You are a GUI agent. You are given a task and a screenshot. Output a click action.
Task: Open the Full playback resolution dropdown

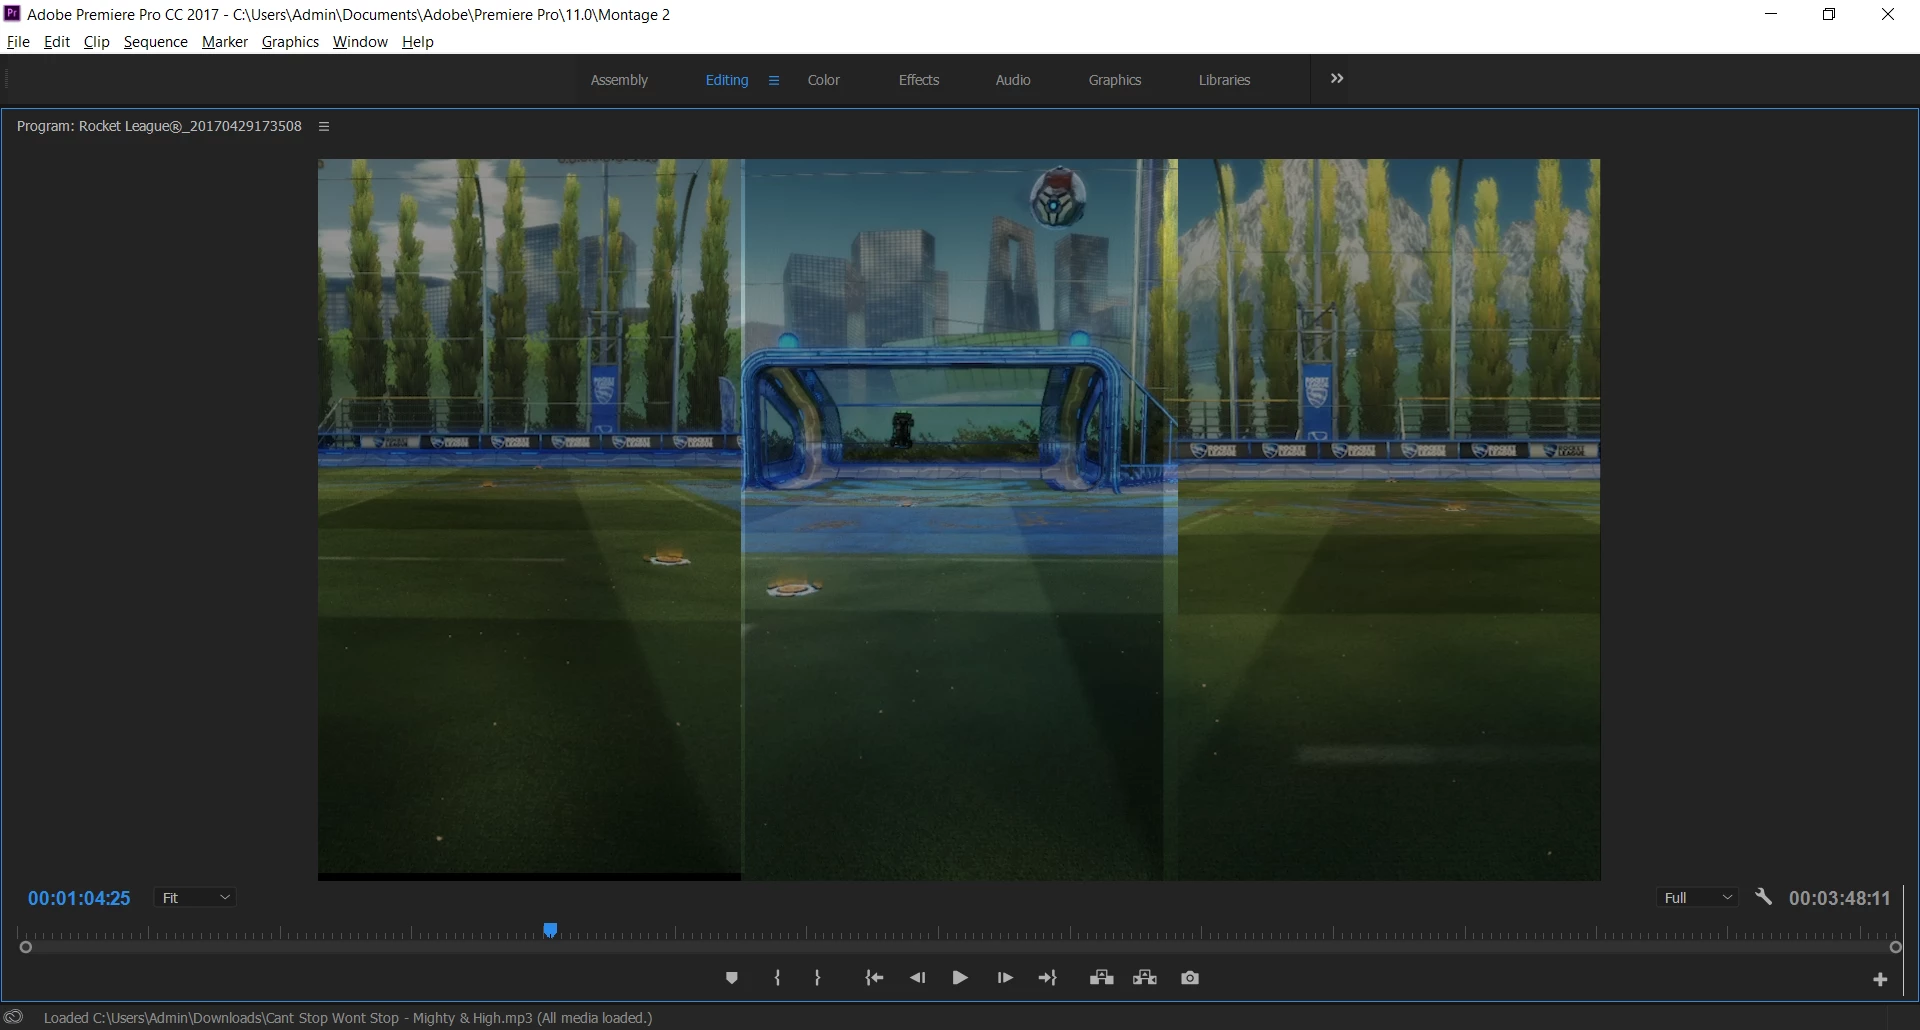[1697, 898]
